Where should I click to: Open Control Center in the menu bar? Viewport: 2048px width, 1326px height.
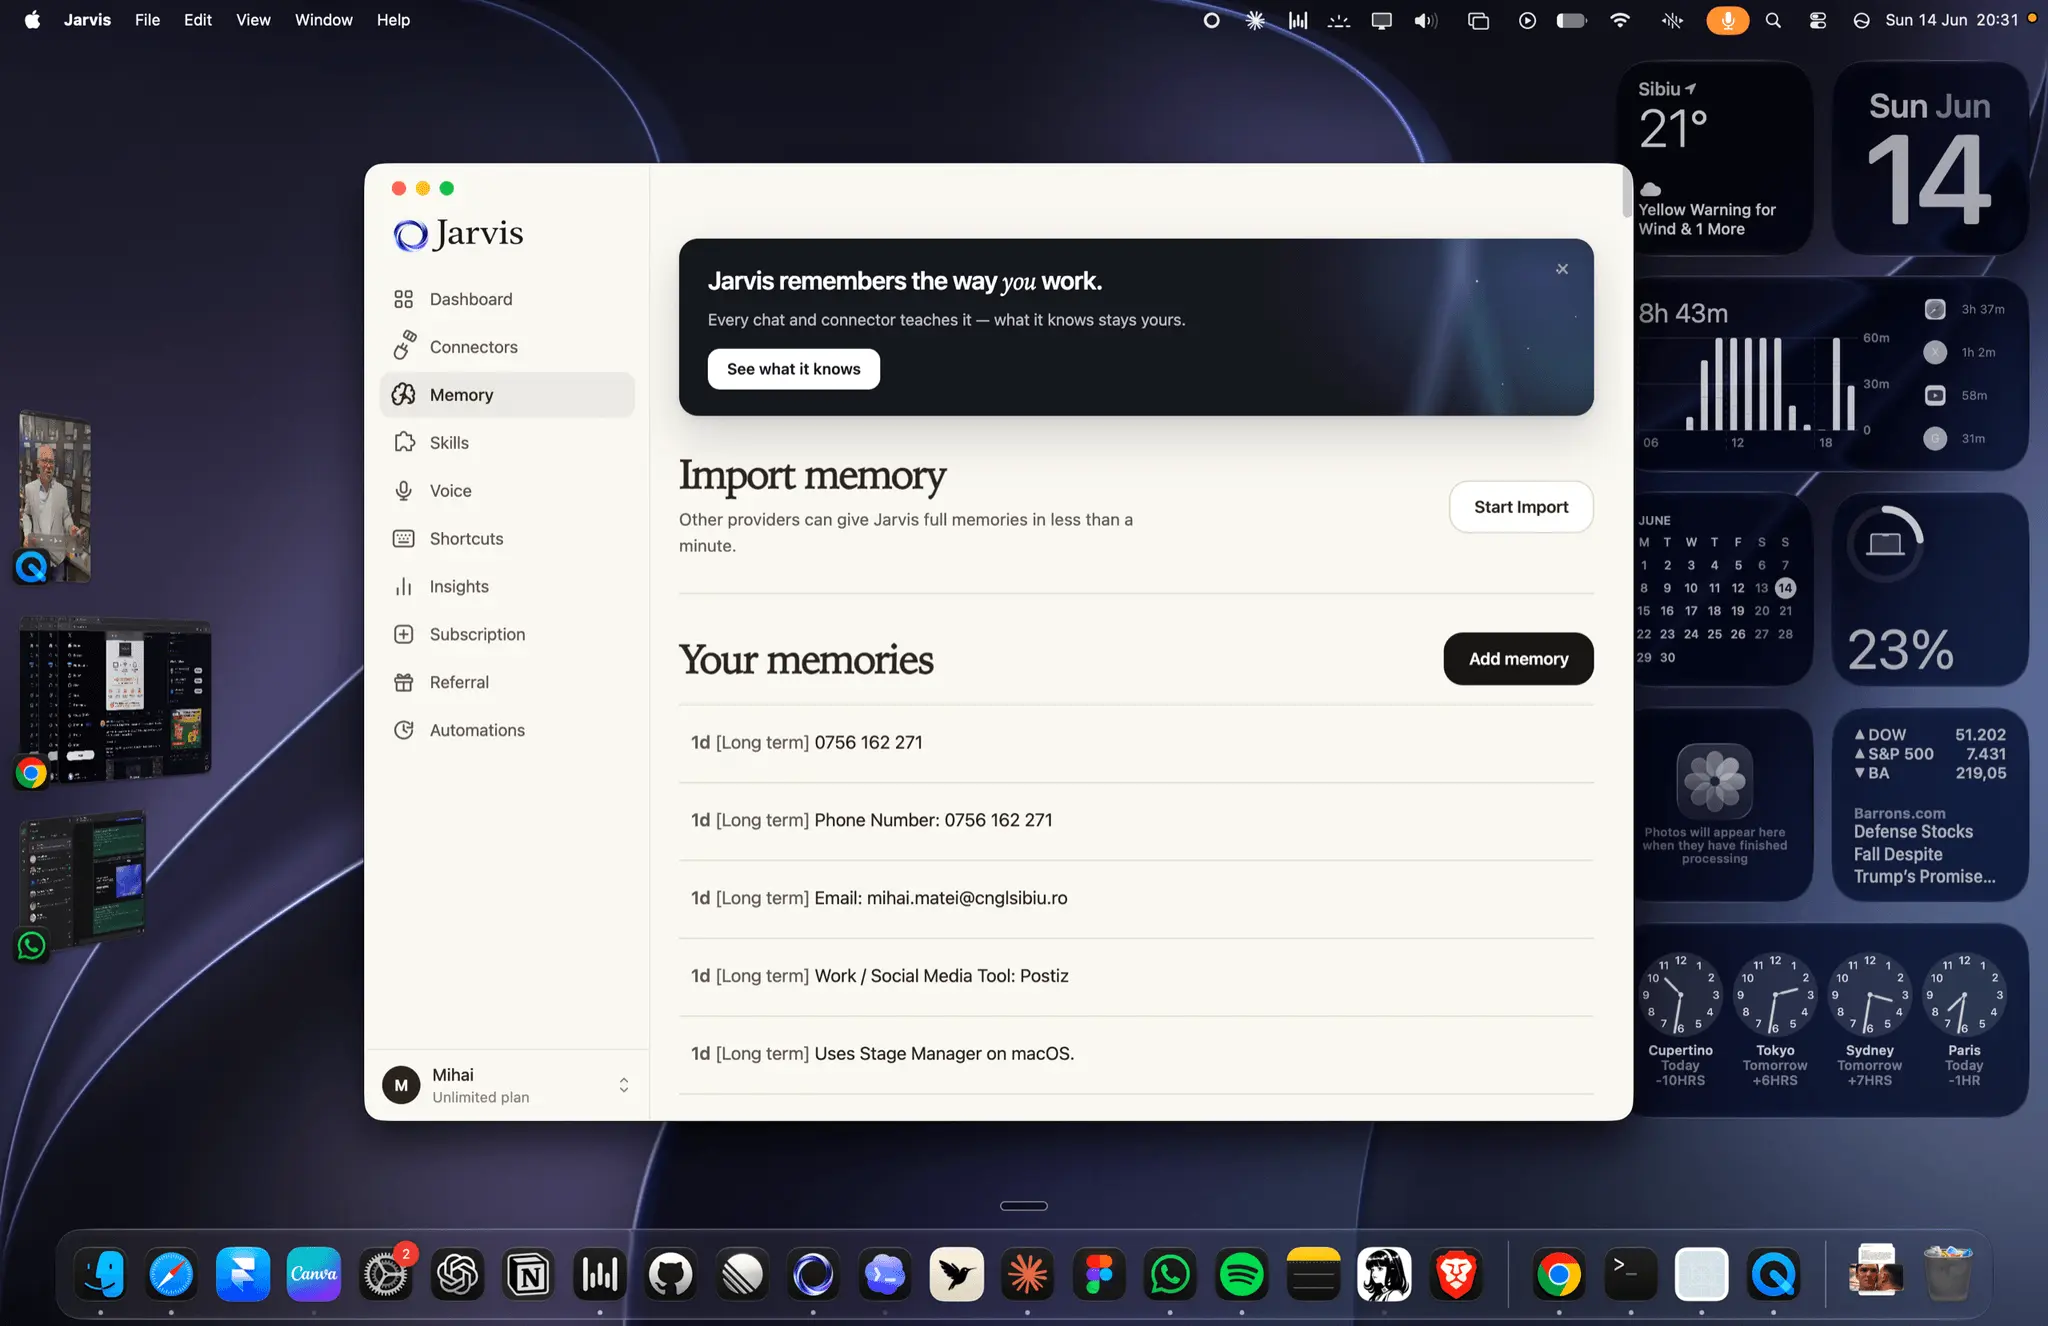click(x=1817, y=20)
